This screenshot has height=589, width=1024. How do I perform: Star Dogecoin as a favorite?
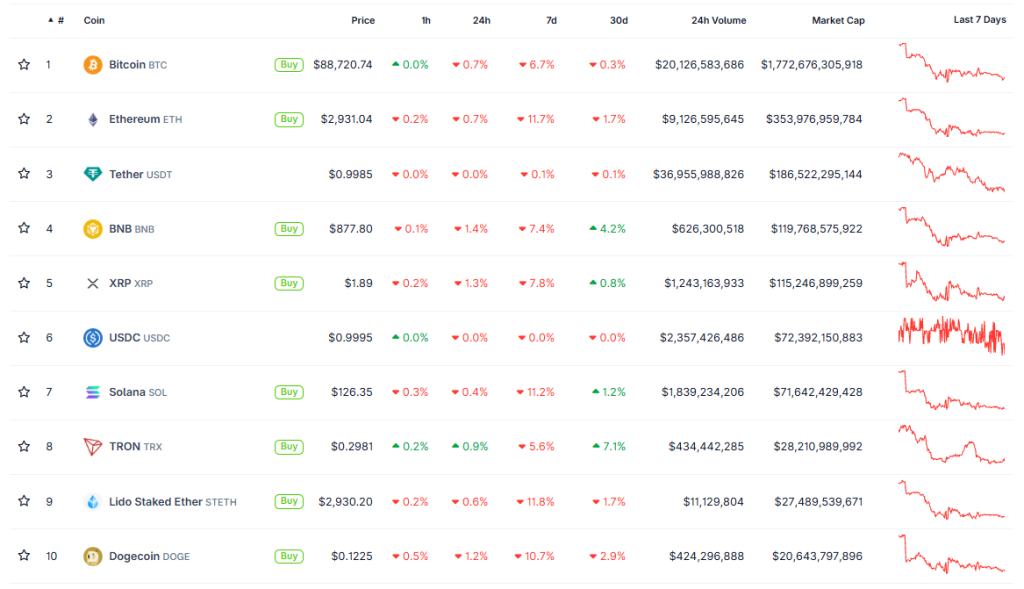click(24, 556)
